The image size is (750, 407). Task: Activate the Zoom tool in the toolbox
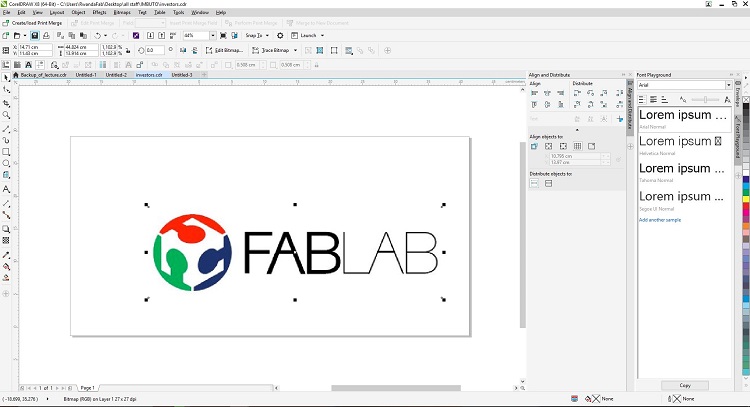(x=6, y=115)
